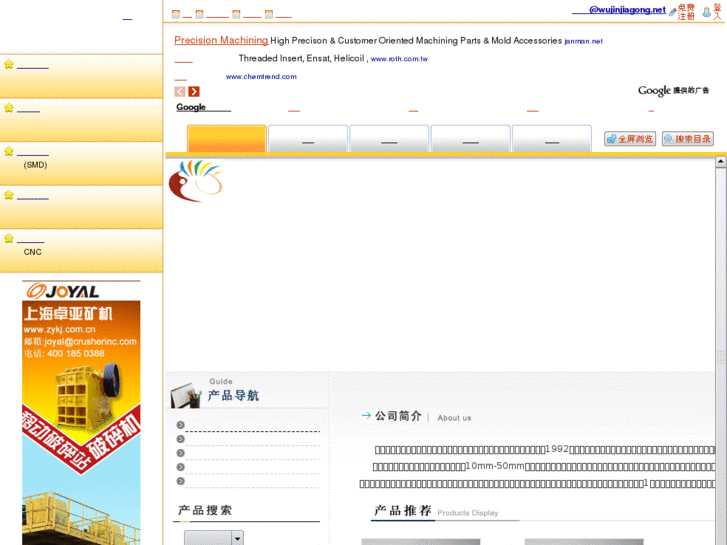Click the 产品推荐 product recommendation heading
The height and width of the screenshot is (545, 727).
coord(403,511)
